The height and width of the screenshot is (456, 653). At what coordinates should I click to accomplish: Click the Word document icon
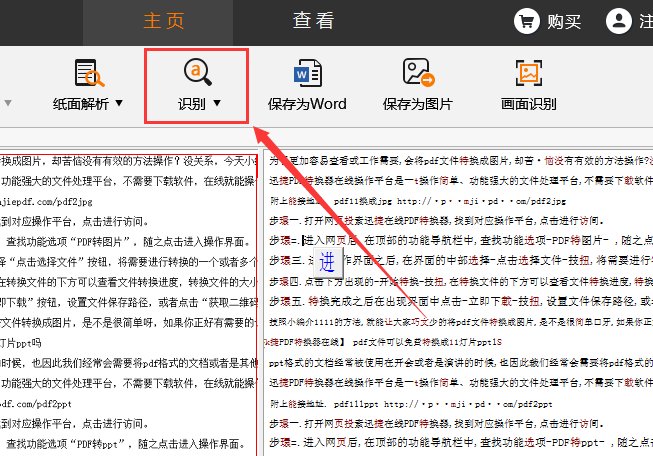[306, 74]
